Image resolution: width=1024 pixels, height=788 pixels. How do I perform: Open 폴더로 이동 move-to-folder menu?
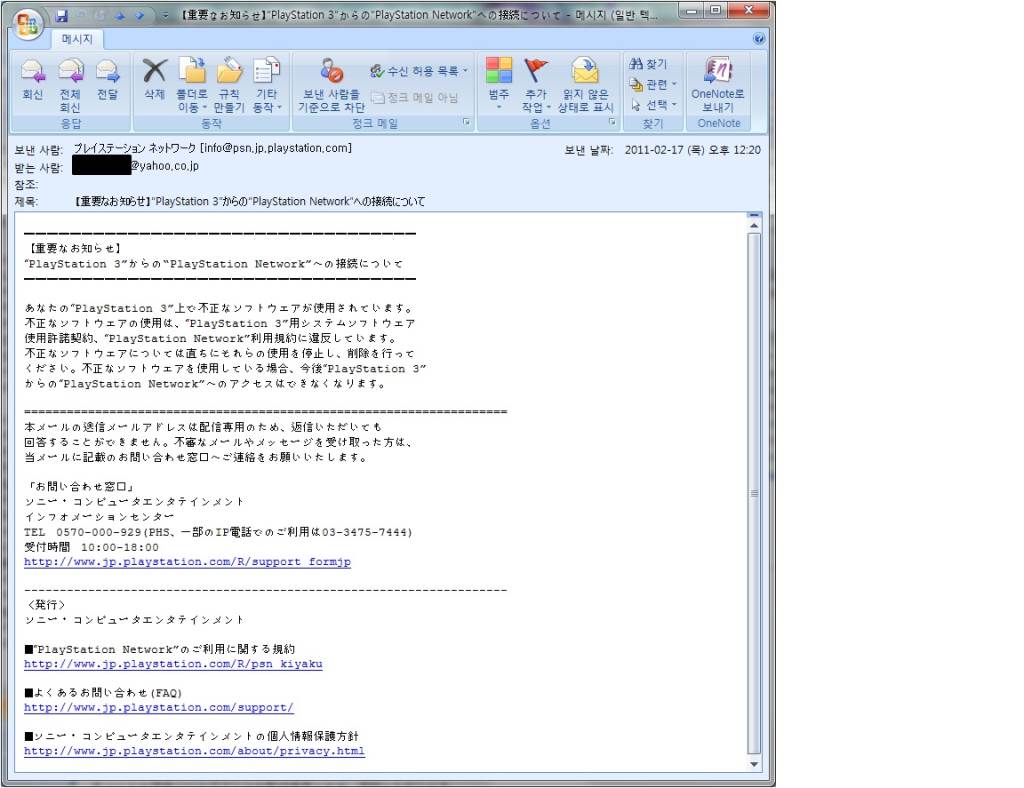click(191, 85)
